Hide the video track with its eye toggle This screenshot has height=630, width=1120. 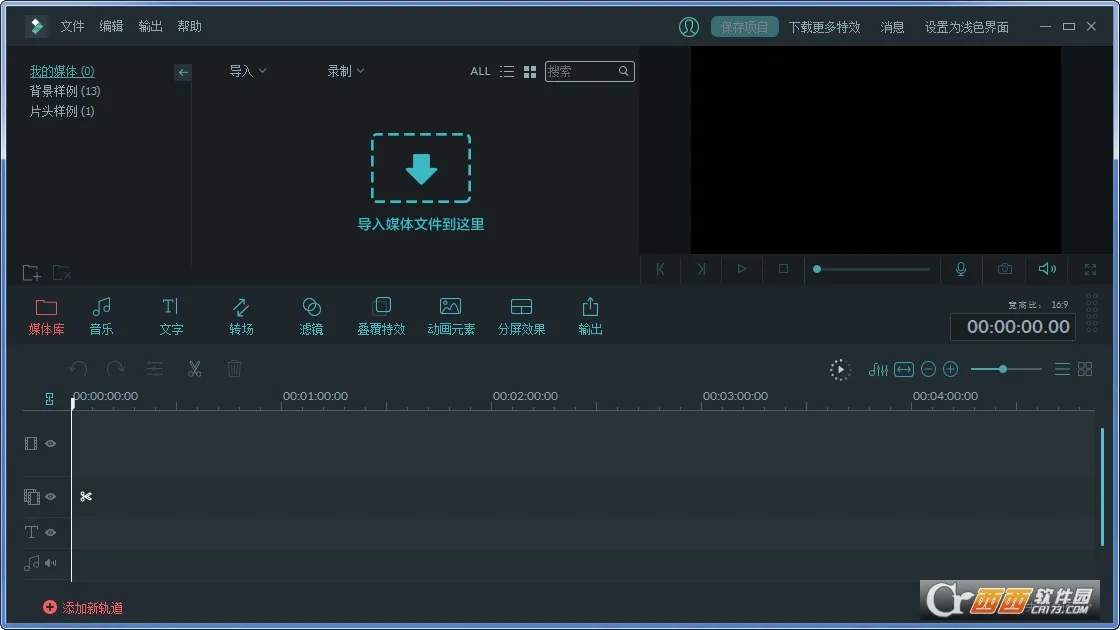coord(51,444)
